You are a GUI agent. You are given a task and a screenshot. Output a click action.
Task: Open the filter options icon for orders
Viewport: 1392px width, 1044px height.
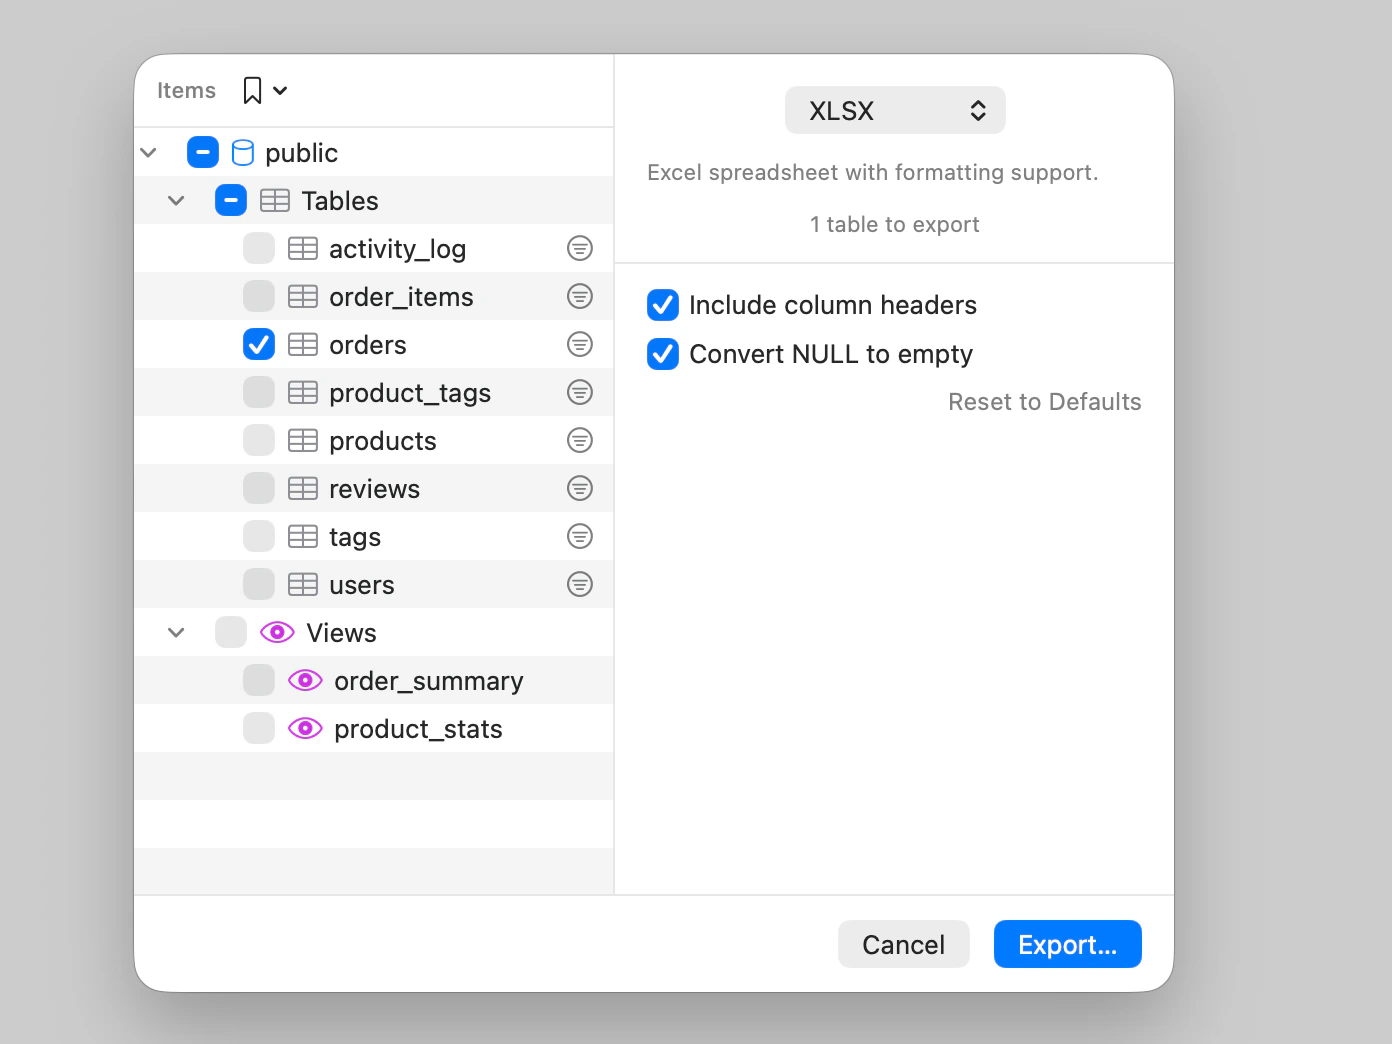580,344
